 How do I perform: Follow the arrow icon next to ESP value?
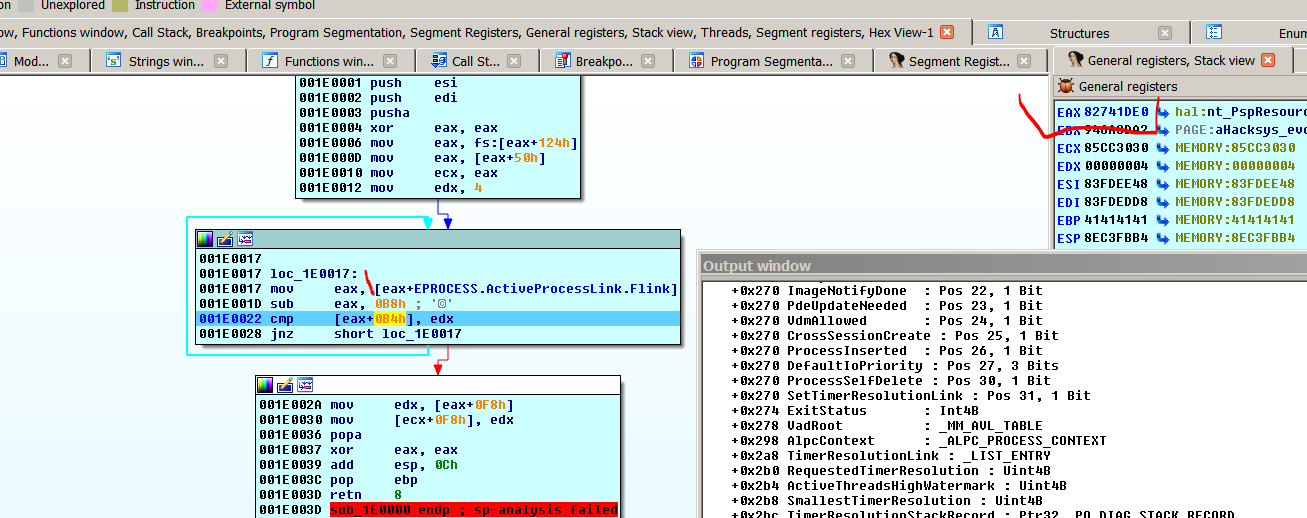point(1163,238)
